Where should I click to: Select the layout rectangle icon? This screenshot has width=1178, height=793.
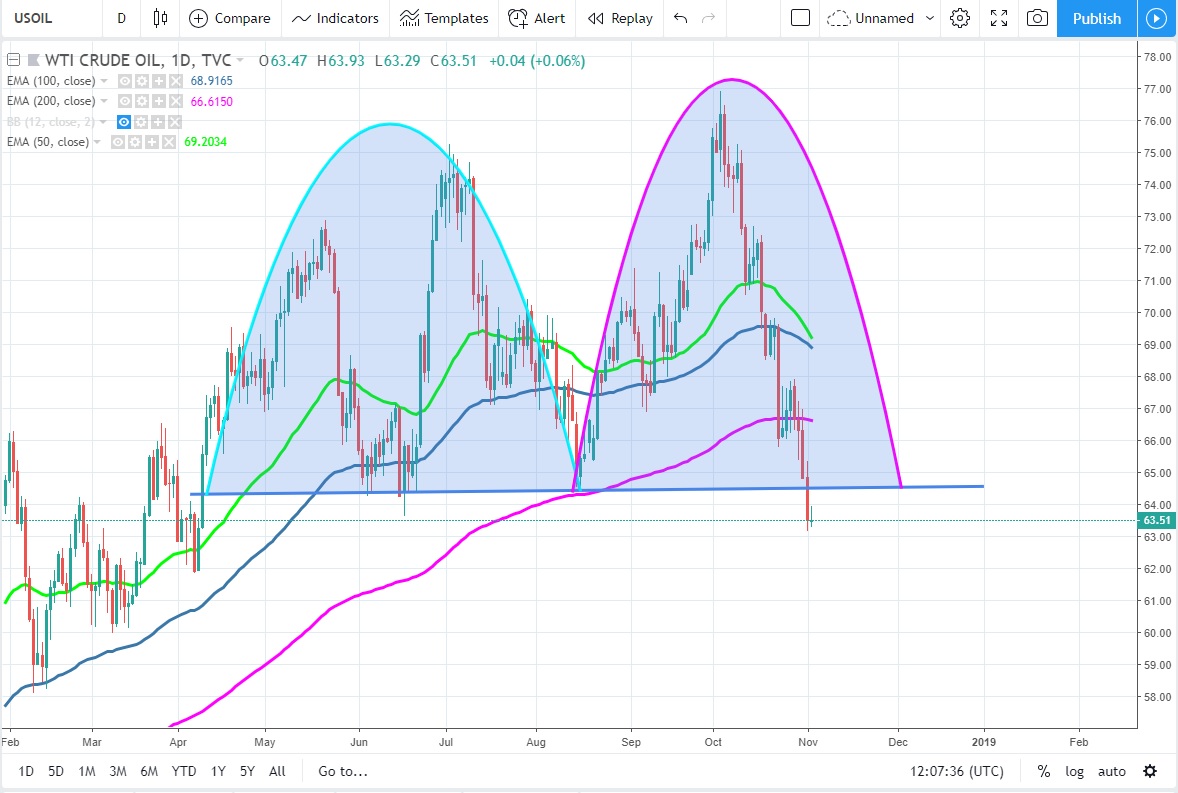[799, 18]
